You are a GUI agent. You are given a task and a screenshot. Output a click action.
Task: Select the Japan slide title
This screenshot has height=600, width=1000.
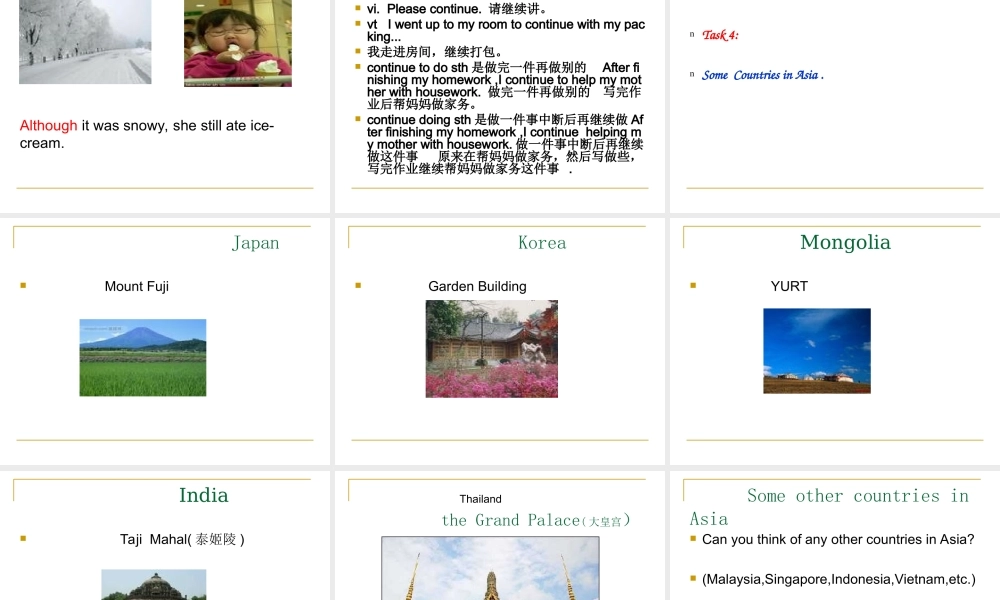(x=256, y=243)
